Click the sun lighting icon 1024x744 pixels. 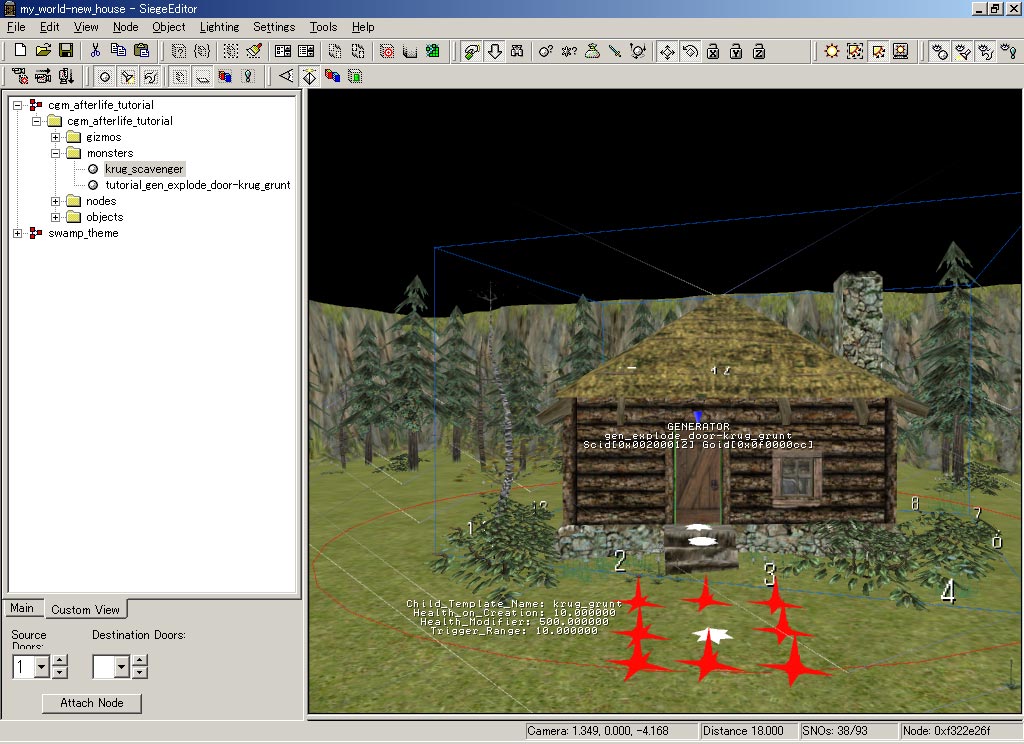point(832,51)
